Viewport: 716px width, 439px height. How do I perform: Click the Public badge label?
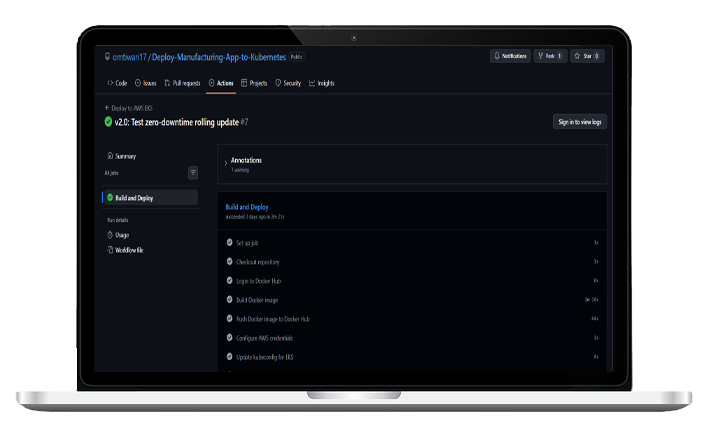[x=297, y=57]
